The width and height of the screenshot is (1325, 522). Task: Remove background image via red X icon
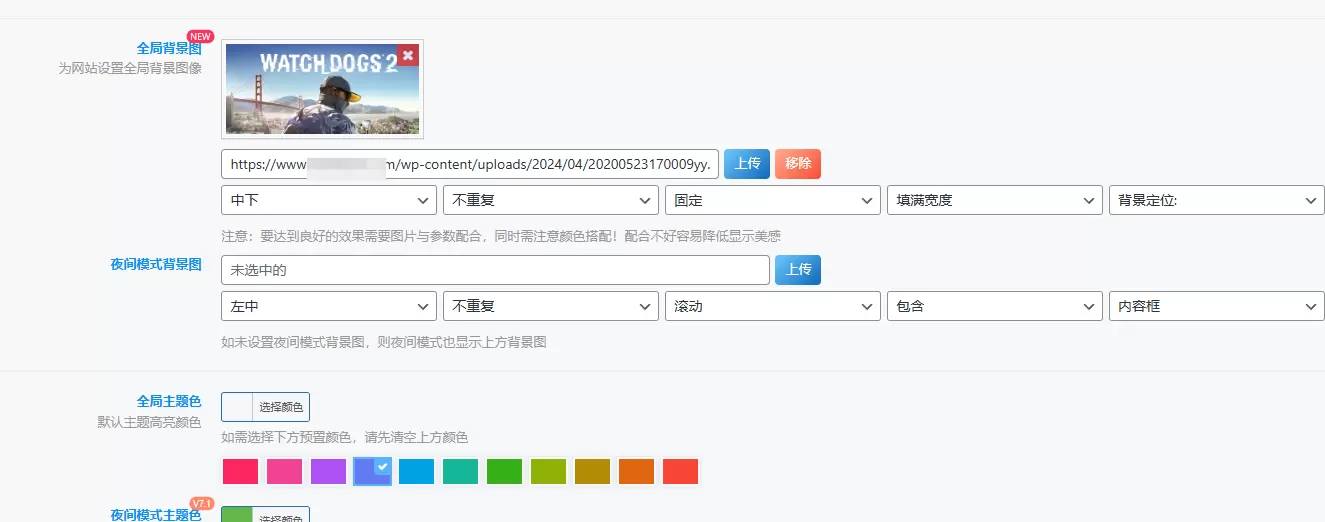pyautogui.click(x=408, y=55)
